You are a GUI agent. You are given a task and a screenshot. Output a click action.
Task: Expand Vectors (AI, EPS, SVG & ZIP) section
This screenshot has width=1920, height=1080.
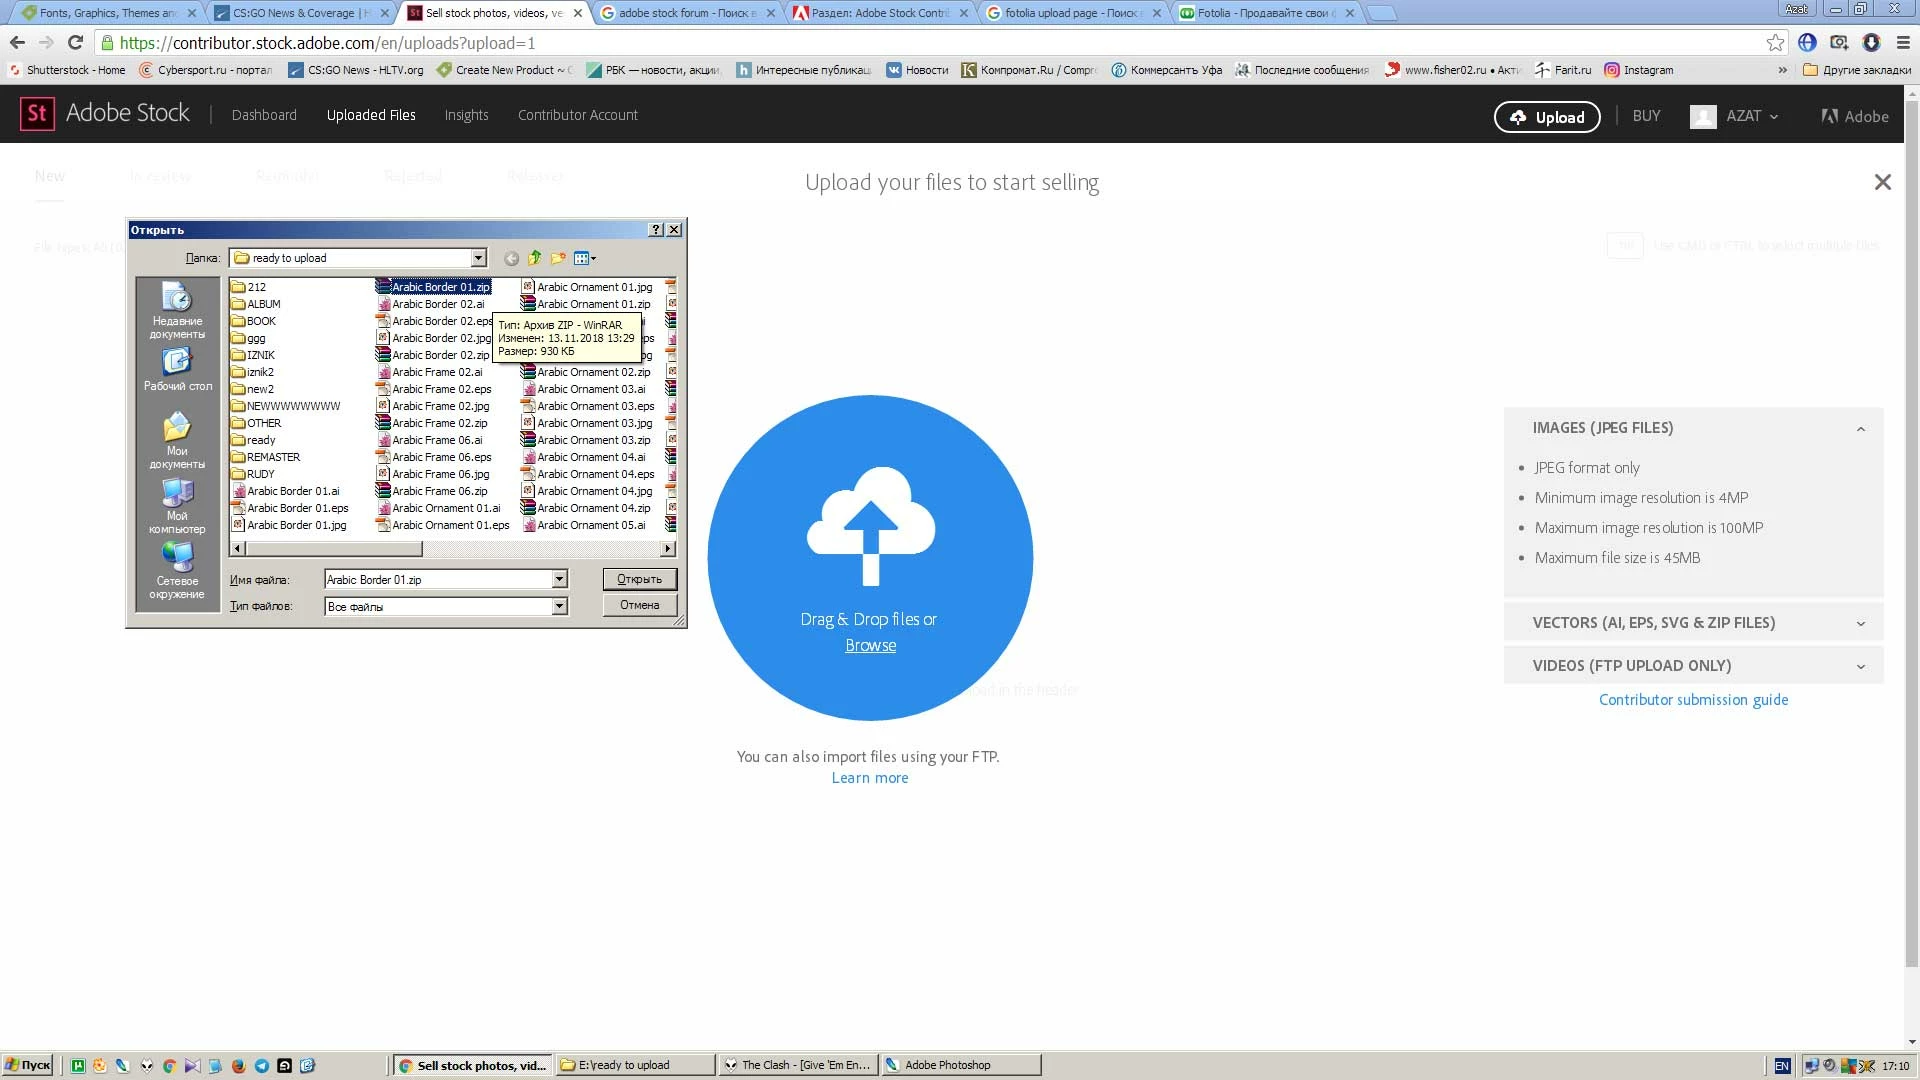1693,622
